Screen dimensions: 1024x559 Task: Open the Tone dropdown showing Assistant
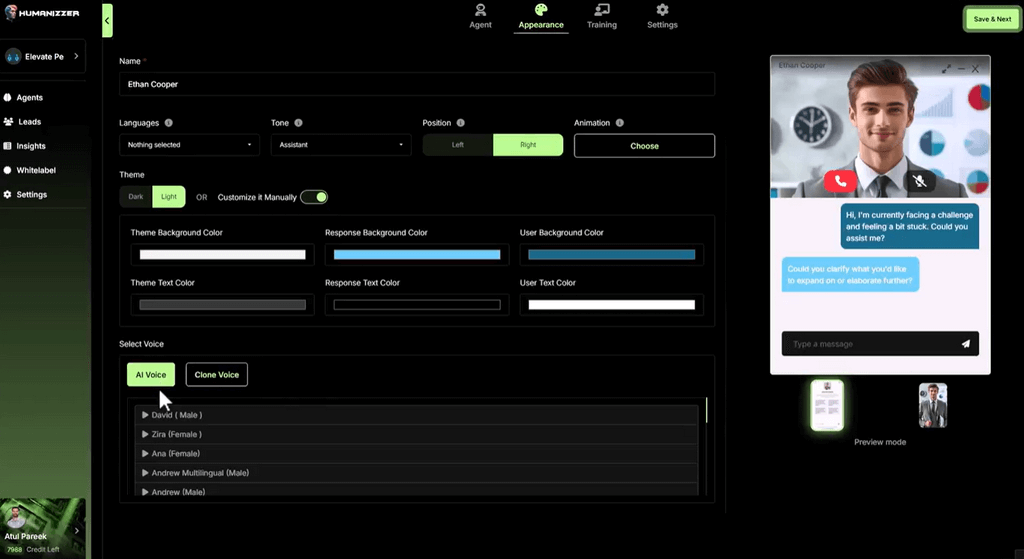pos(341,145)
